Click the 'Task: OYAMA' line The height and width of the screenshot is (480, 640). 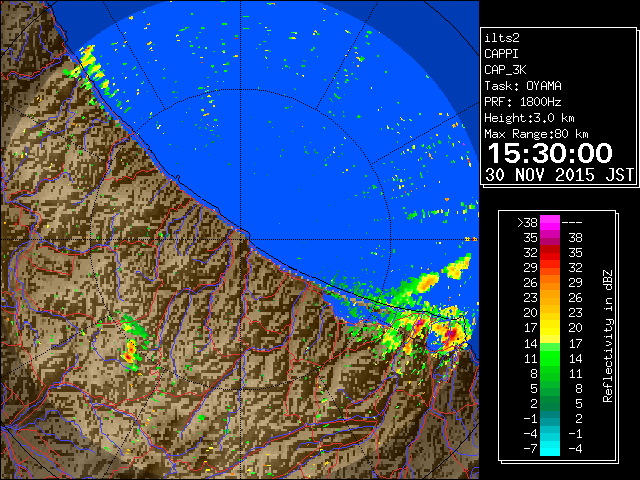pyautogui.click(x=523, y=86)
